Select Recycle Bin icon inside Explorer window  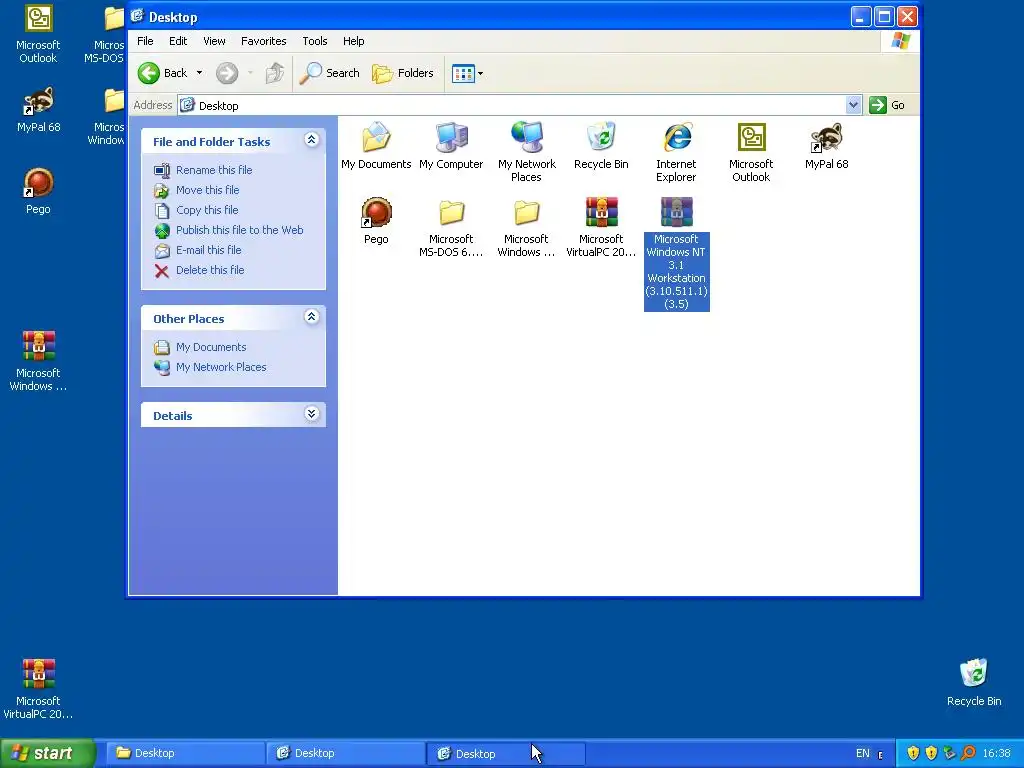[x=601, y=138]
